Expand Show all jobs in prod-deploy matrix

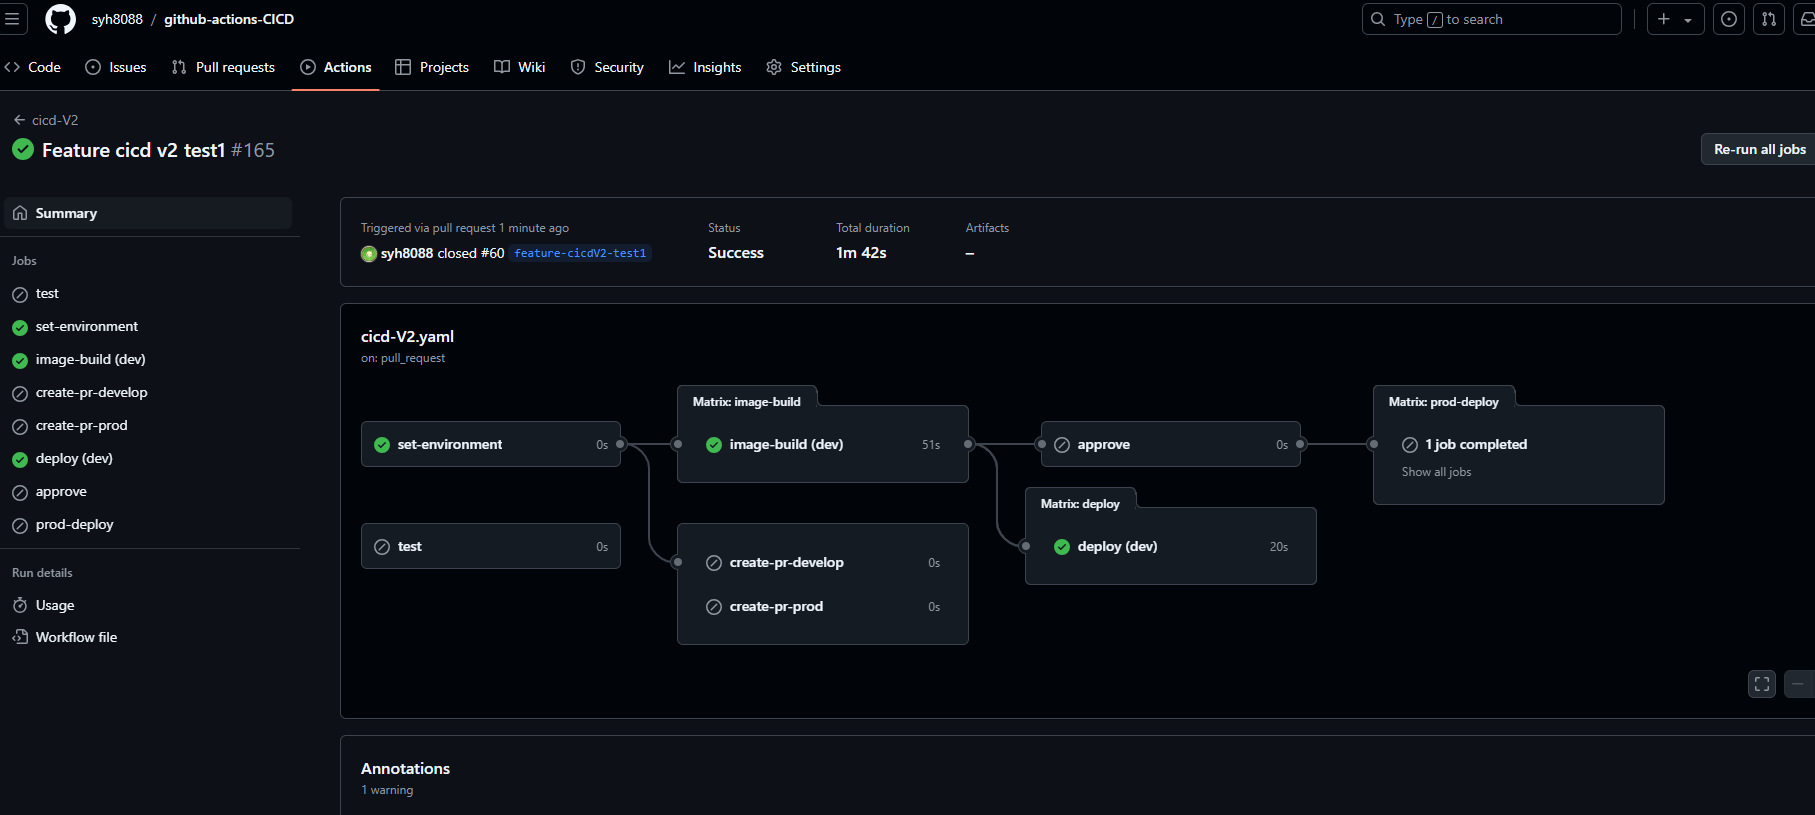[x=1436, y=472]
